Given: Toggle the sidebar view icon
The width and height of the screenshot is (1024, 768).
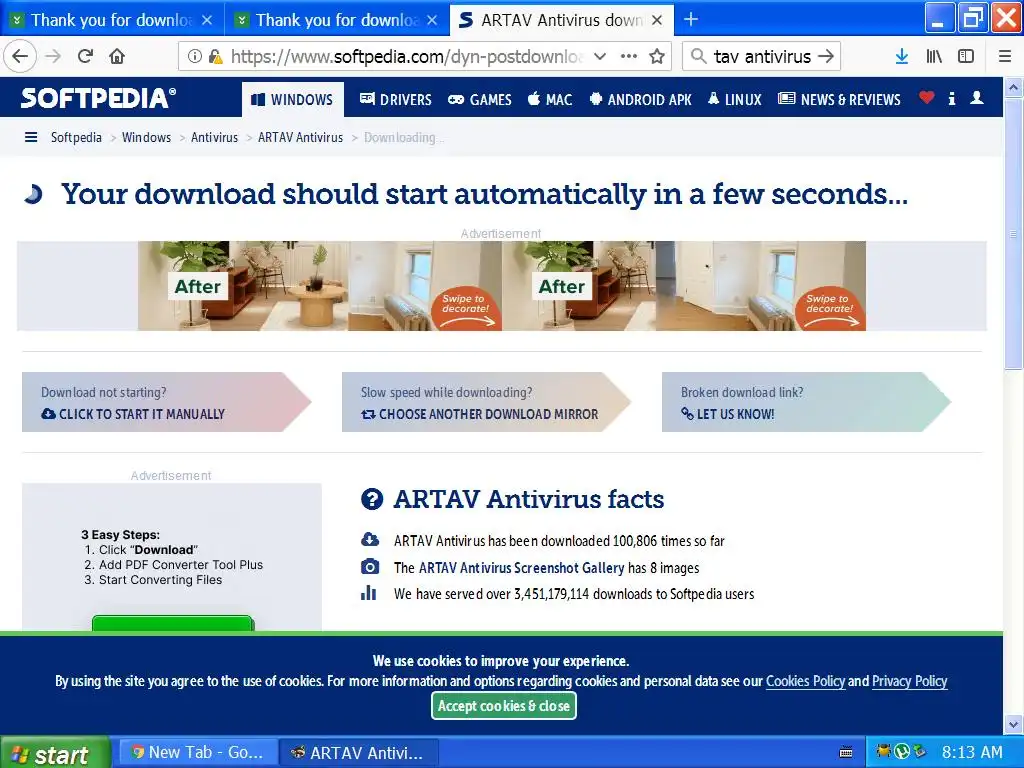Looking at the screenshot, I should (x=966, y=57).
